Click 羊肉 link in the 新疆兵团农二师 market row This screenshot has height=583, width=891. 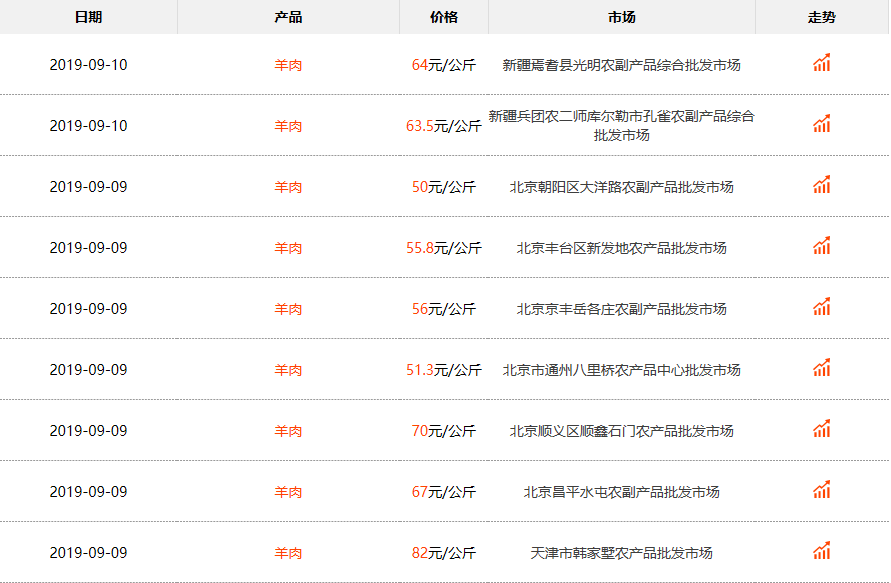click(x=288, y=126)
